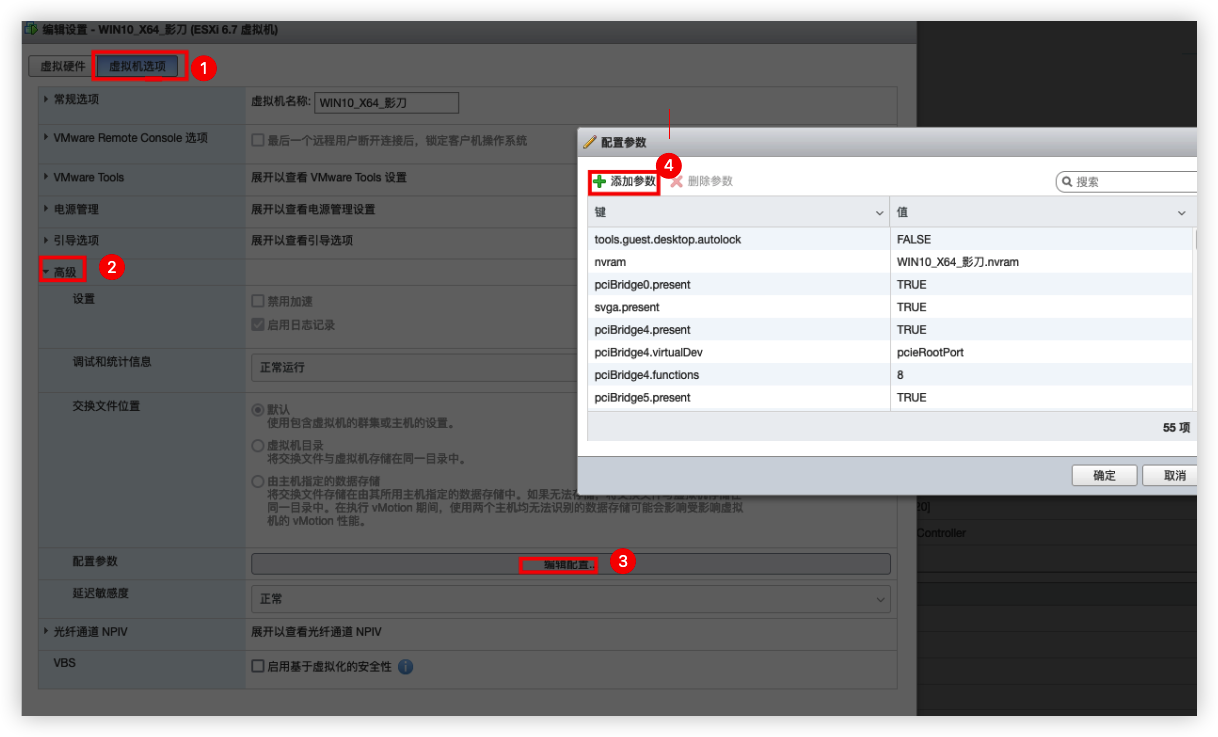The width and height of the screenshot is (1218, 737).
Task: Open the 键 column header dropdown
Action: (879, 213)
